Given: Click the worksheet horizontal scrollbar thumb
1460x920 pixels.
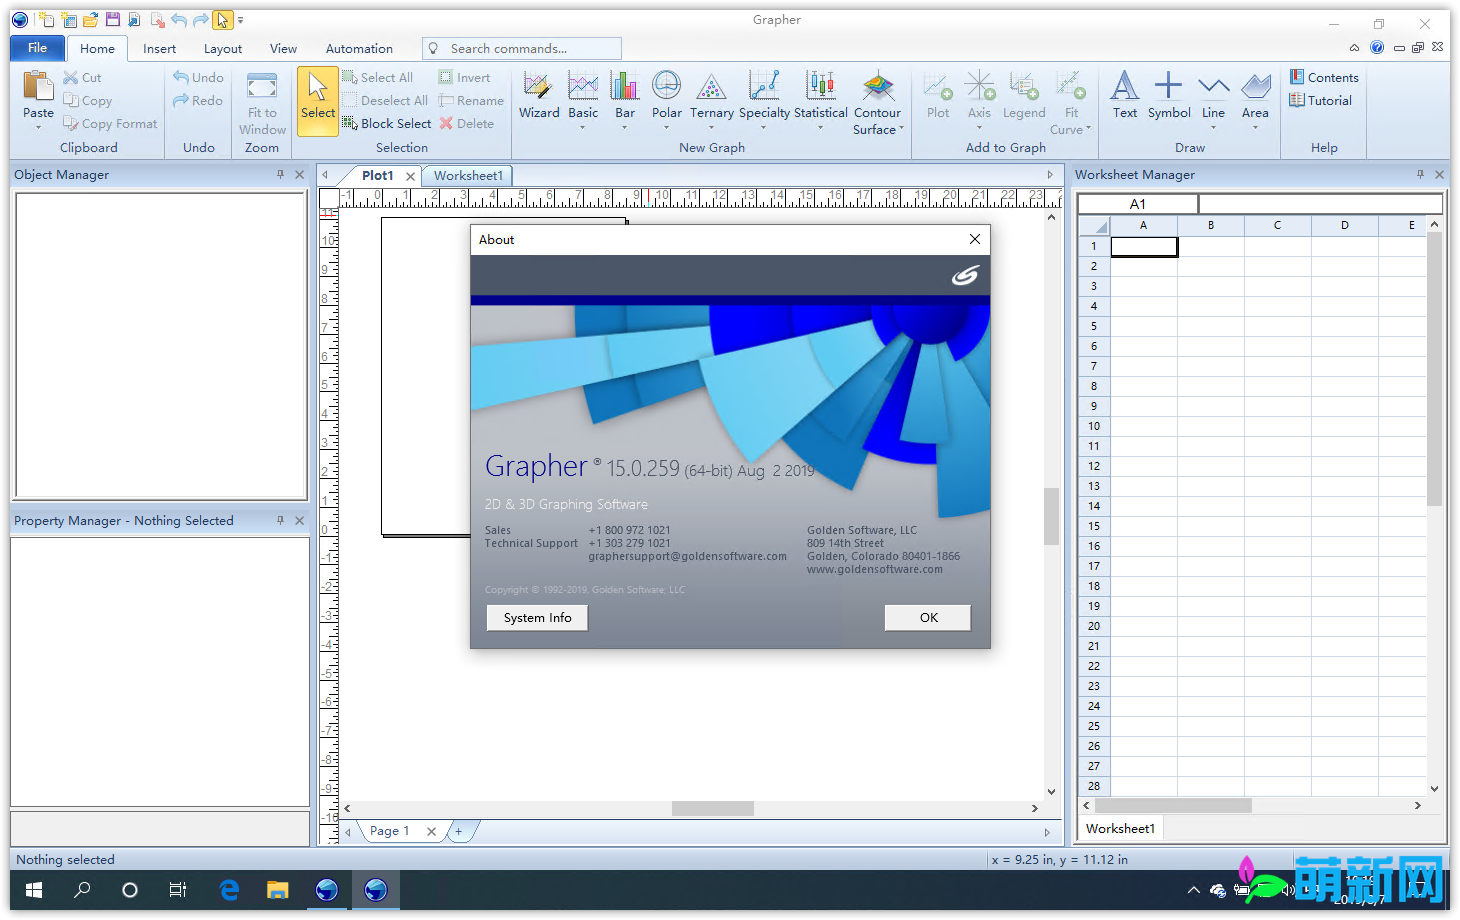Looking at the screenshot, I should [1172, 805].
